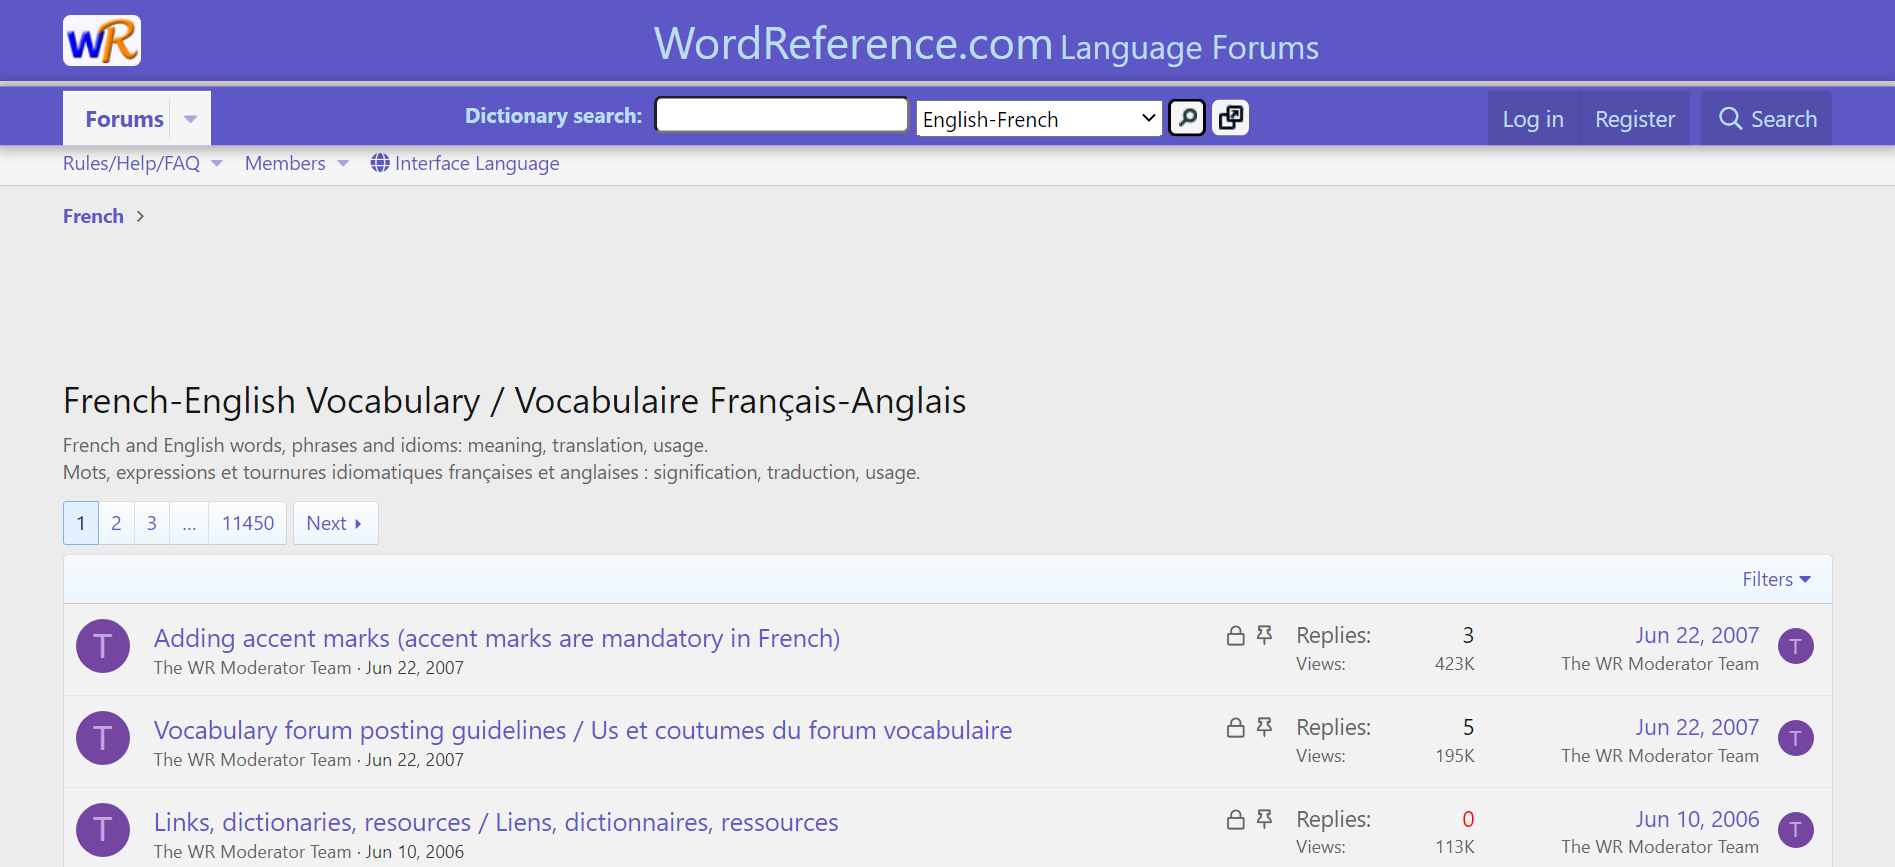Click the Next page button

tap(335, 523)
